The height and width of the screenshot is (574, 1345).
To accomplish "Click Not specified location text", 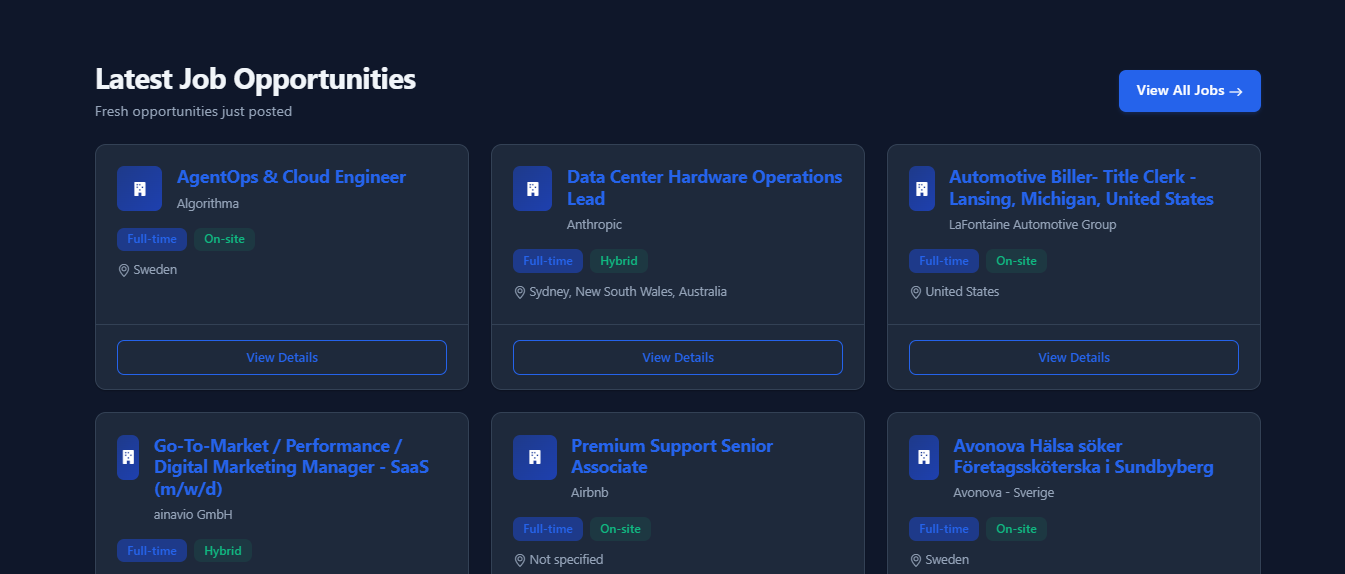I will pyautogui.click(x=566, y=560).
